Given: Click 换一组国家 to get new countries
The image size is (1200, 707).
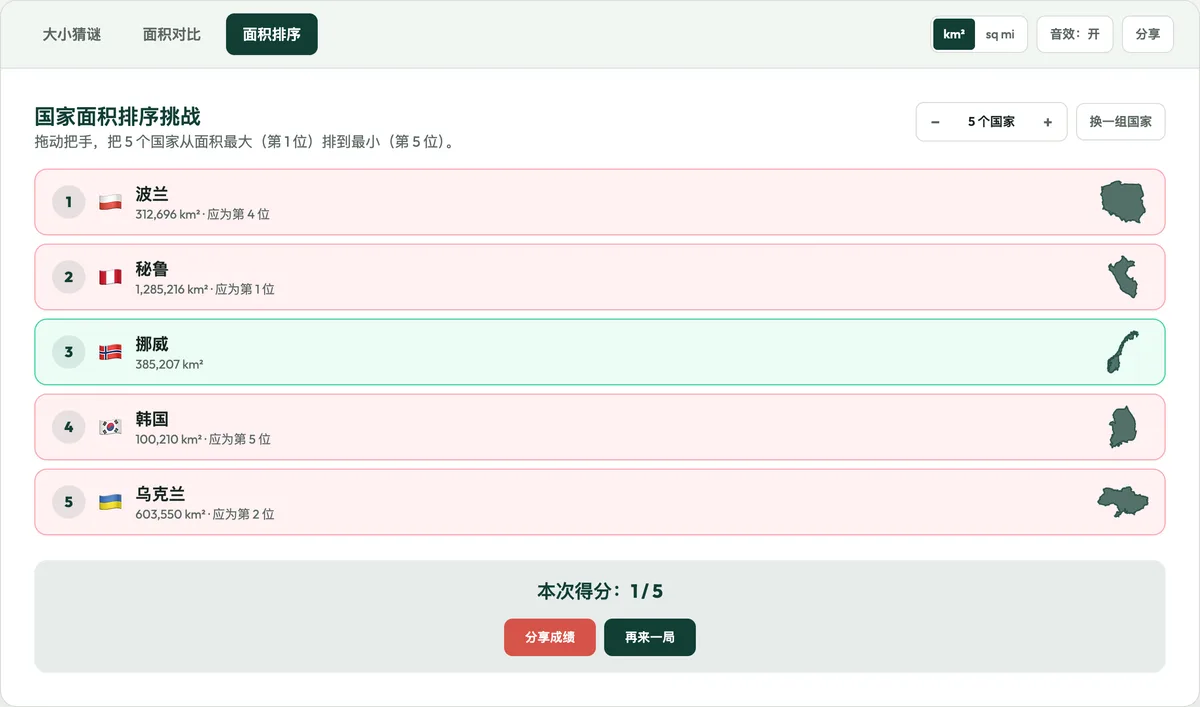Looking at the screenshot, I should pos(1121,122).
